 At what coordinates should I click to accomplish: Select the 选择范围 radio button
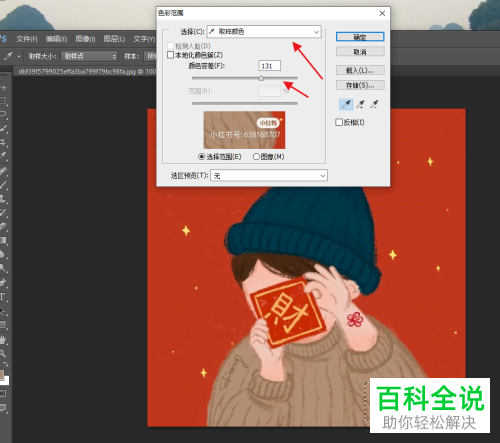click(x=201, y=157)
